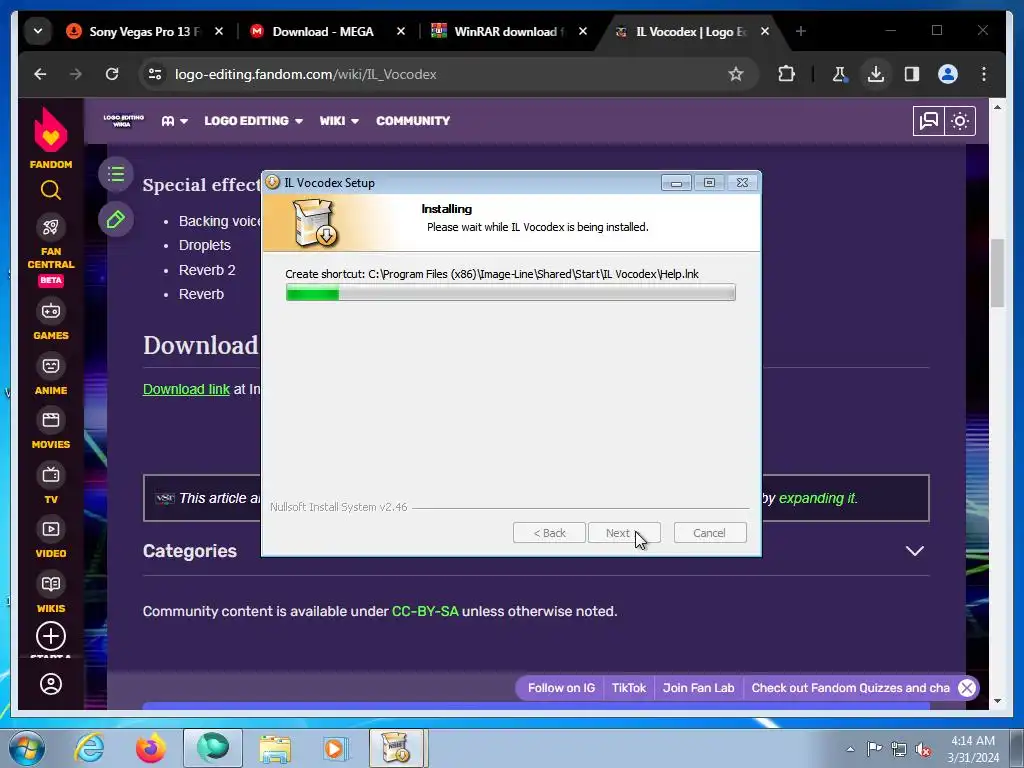The height and width of the screenshot is (768, 1024).
Task: Close the Sony Vegas Pro 13 tab
Action: point(219,31)
